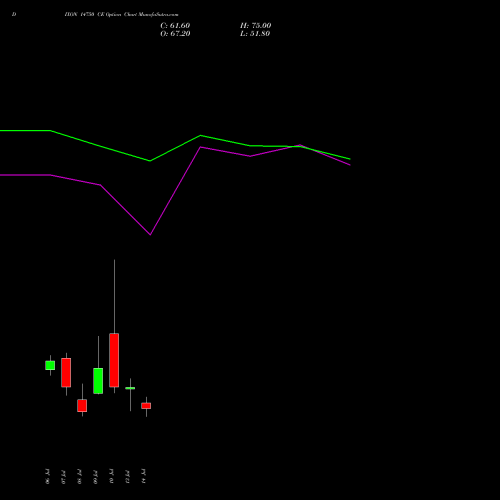The image size is (500, 500).
Task: Click the CE Options Chart title text
Action: pyautogui.click(x=121, y=14)
